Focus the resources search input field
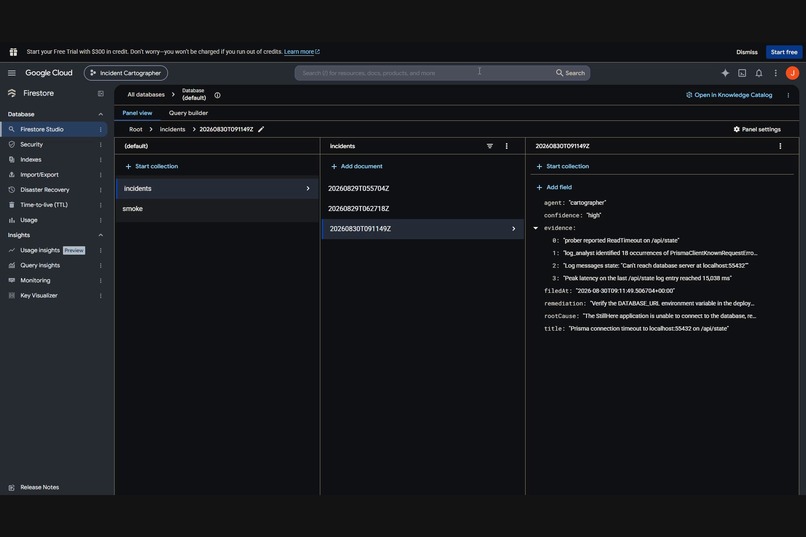Image resolution: width=806 pixels, height=537 pixels. click(x=426, y=73)
